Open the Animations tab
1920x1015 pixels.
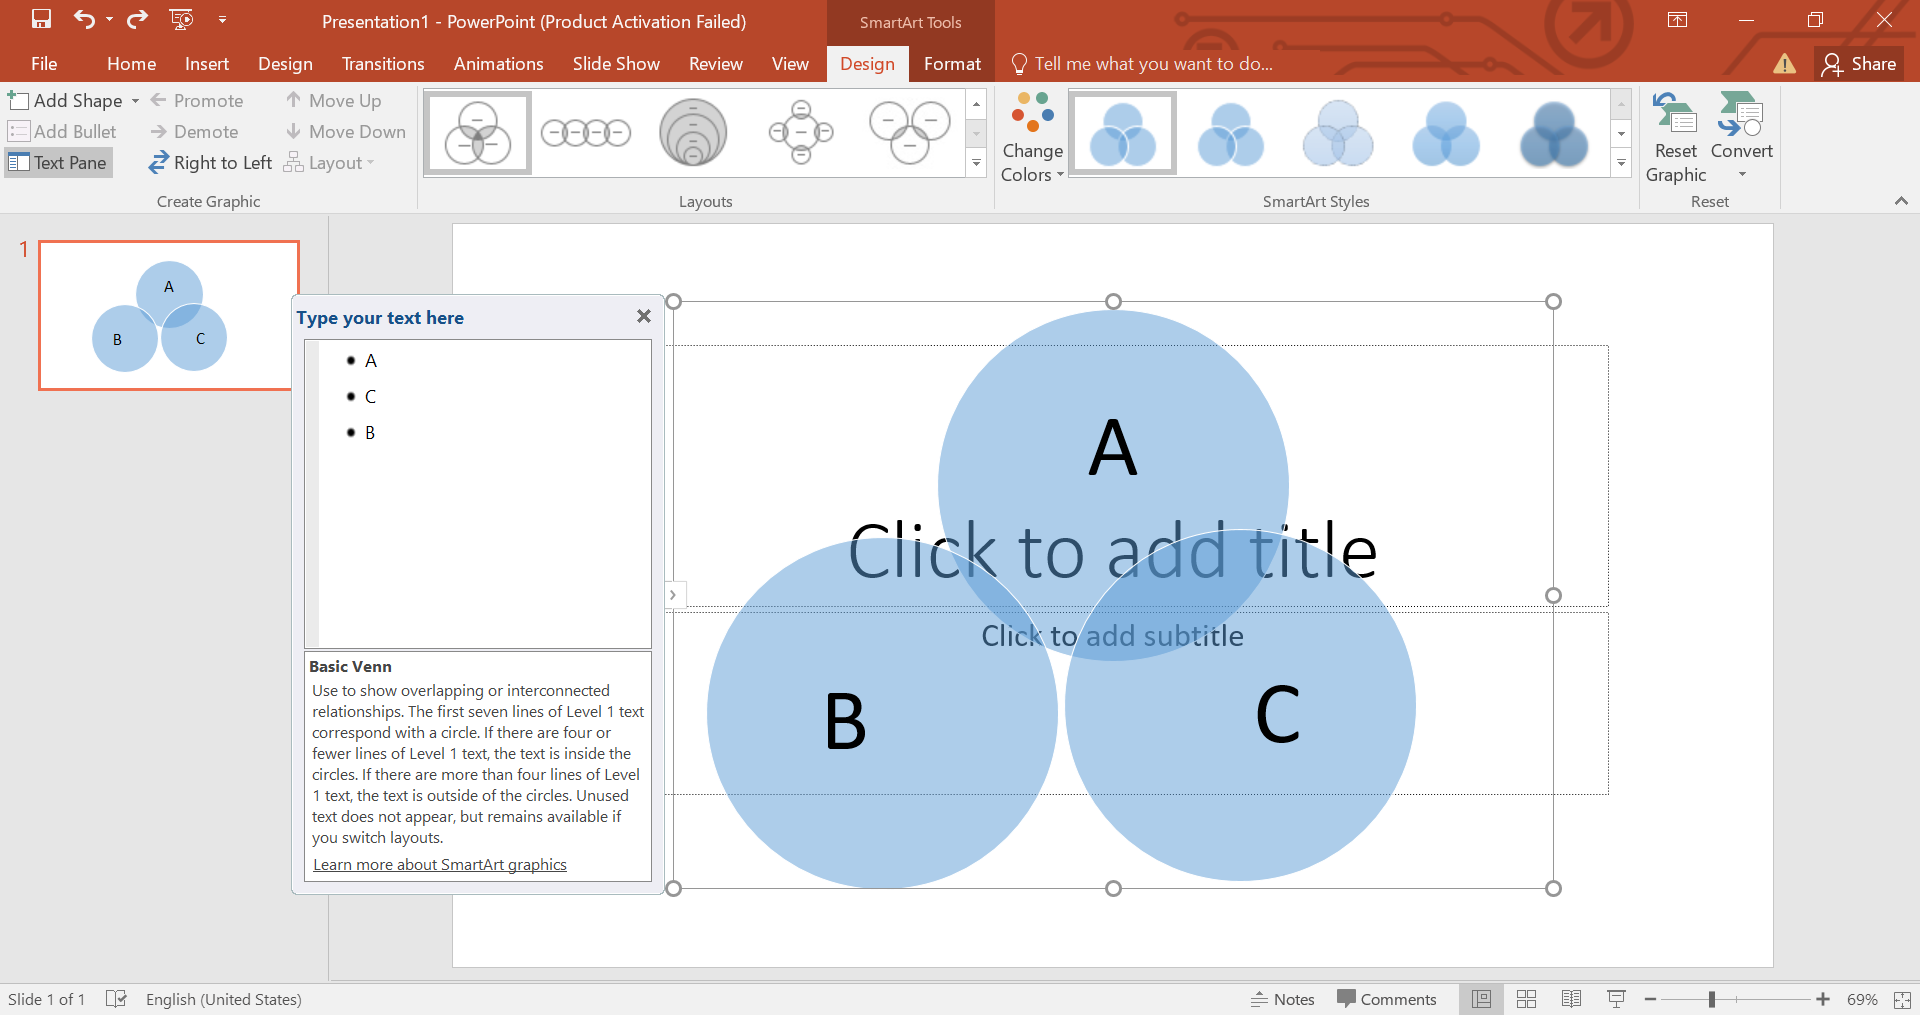498,64
